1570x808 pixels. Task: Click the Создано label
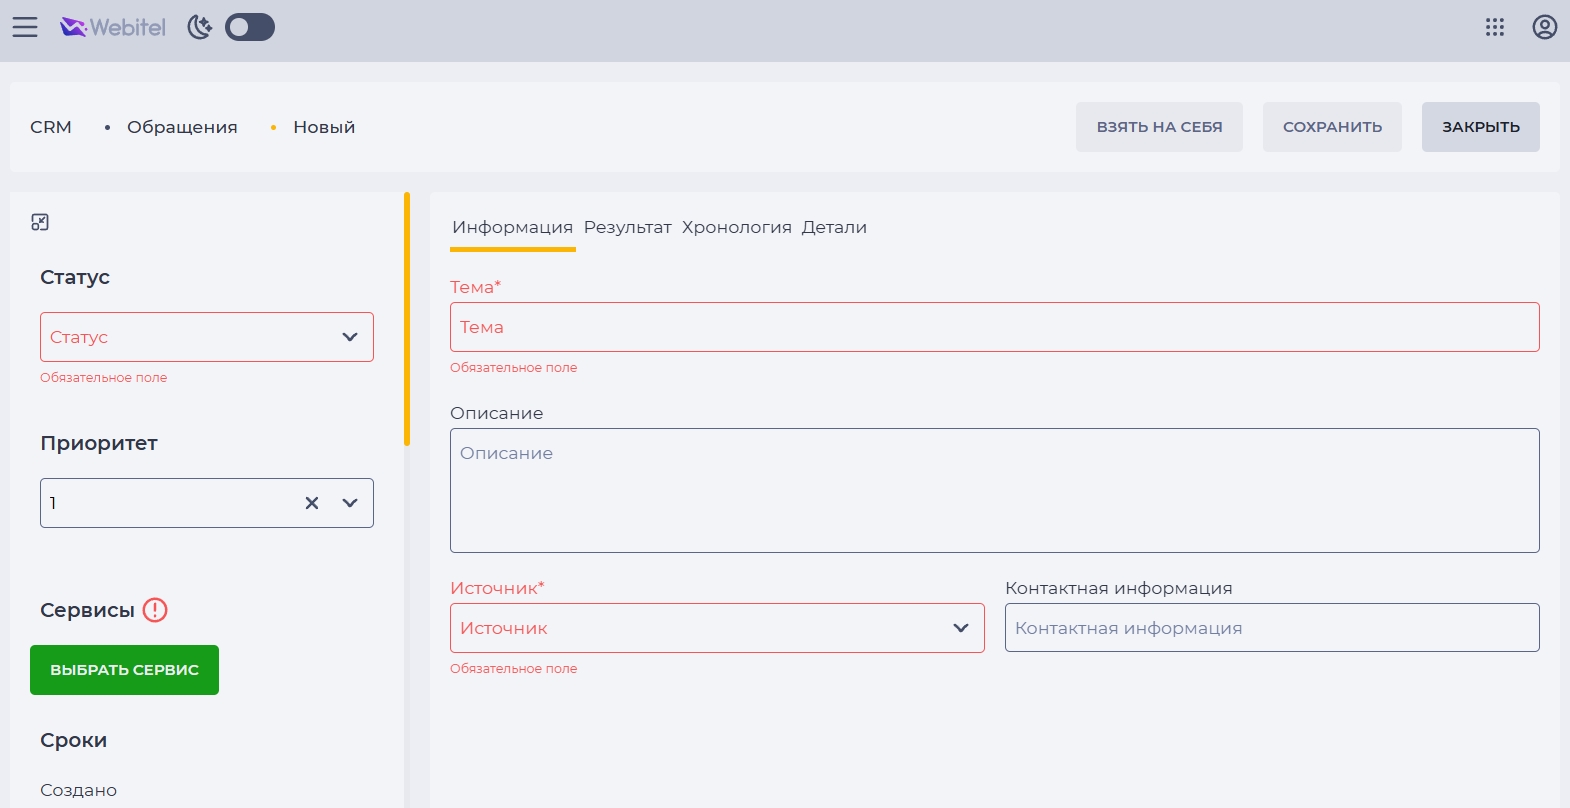click(78, 790)
